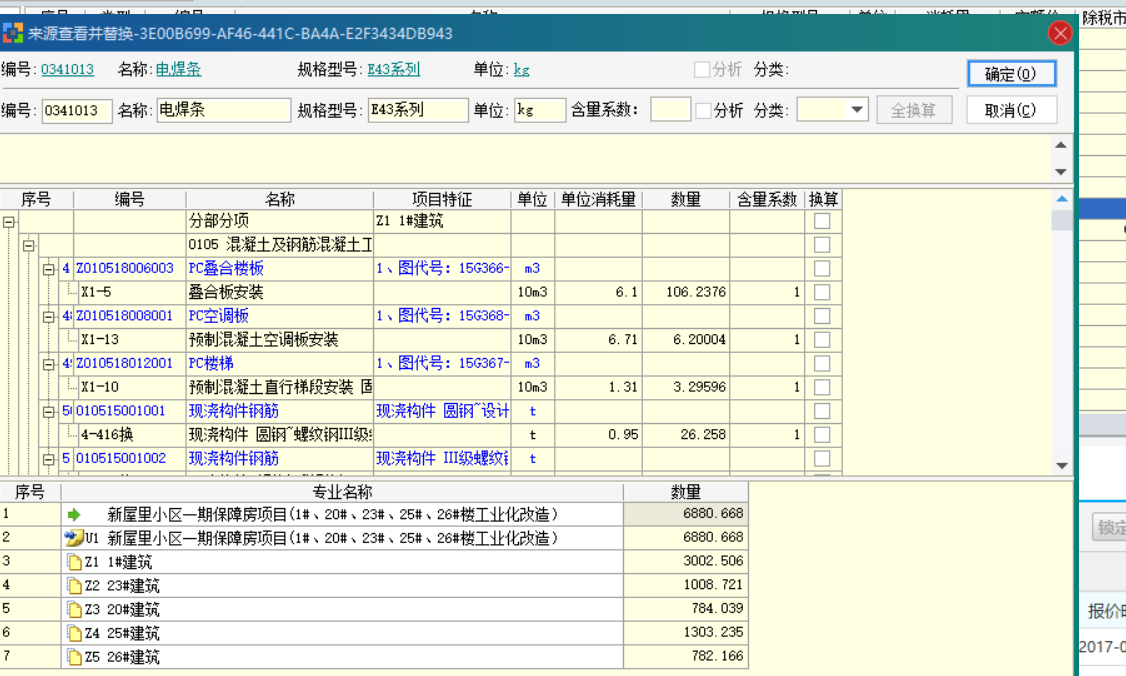Tick the 换算 checkbox for PC楼梯 row

[x=822, y=364]
